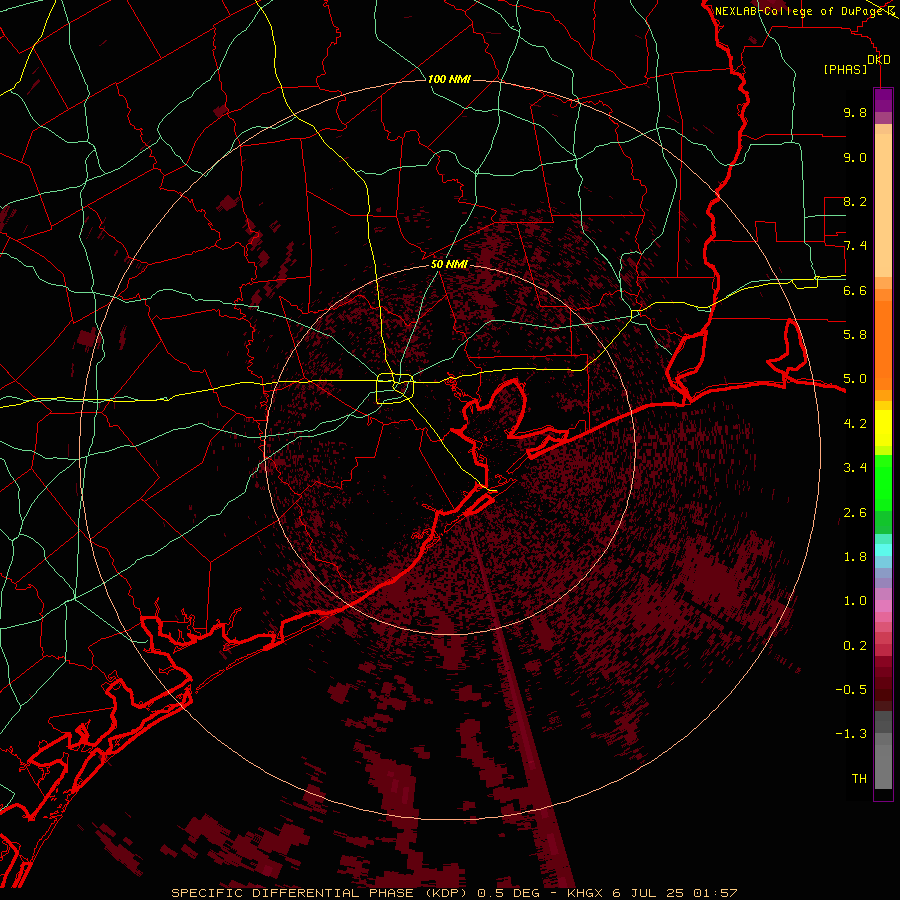Click the -1.3 scale value
Viewport: 900px width, 900px height.
pyautogui.click(x=851, y=734)
